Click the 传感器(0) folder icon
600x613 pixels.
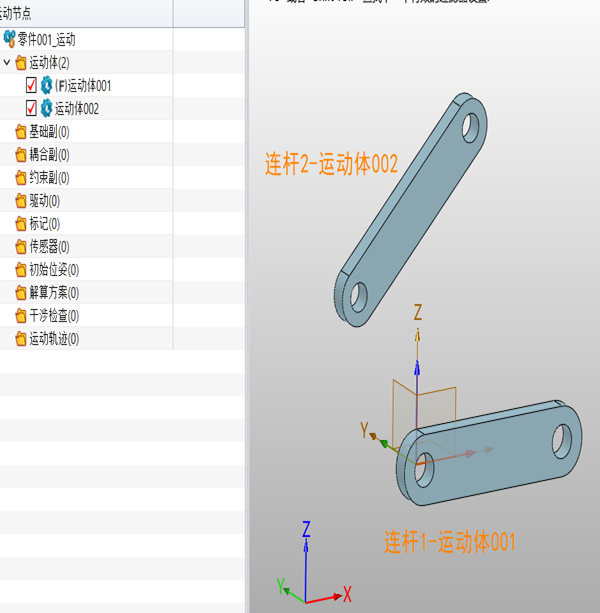(21, 247)
